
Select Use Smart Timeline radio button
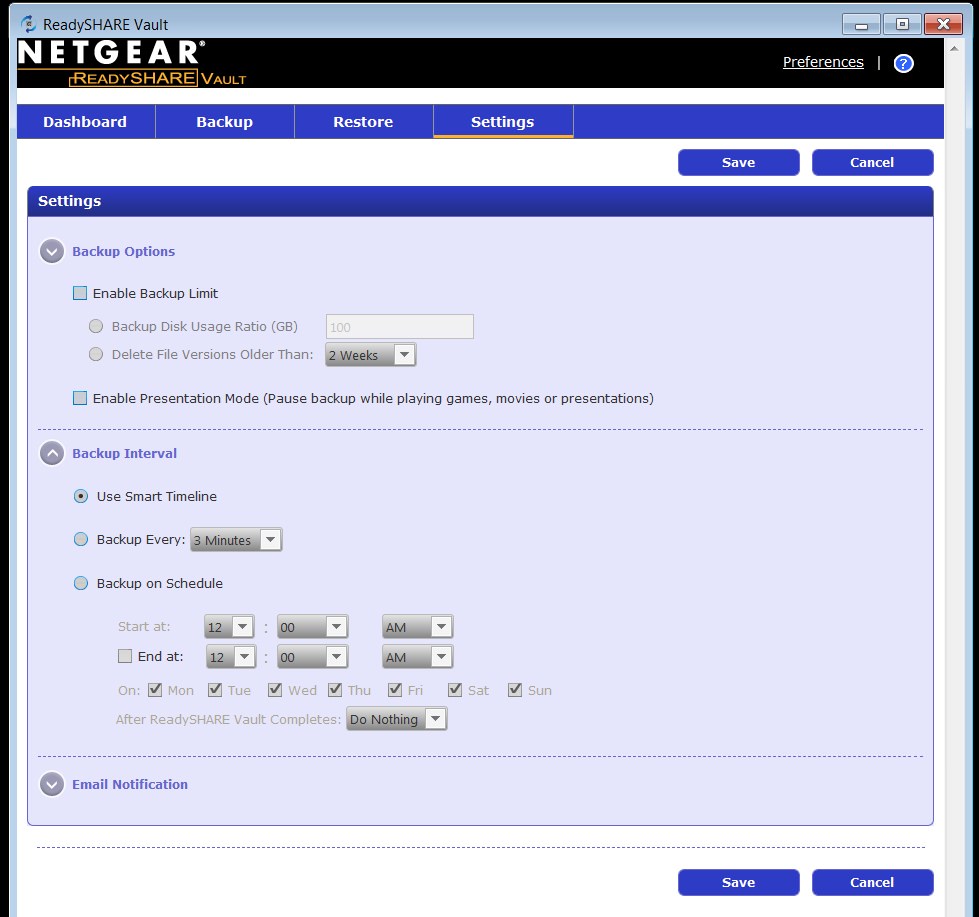(81, 496)
